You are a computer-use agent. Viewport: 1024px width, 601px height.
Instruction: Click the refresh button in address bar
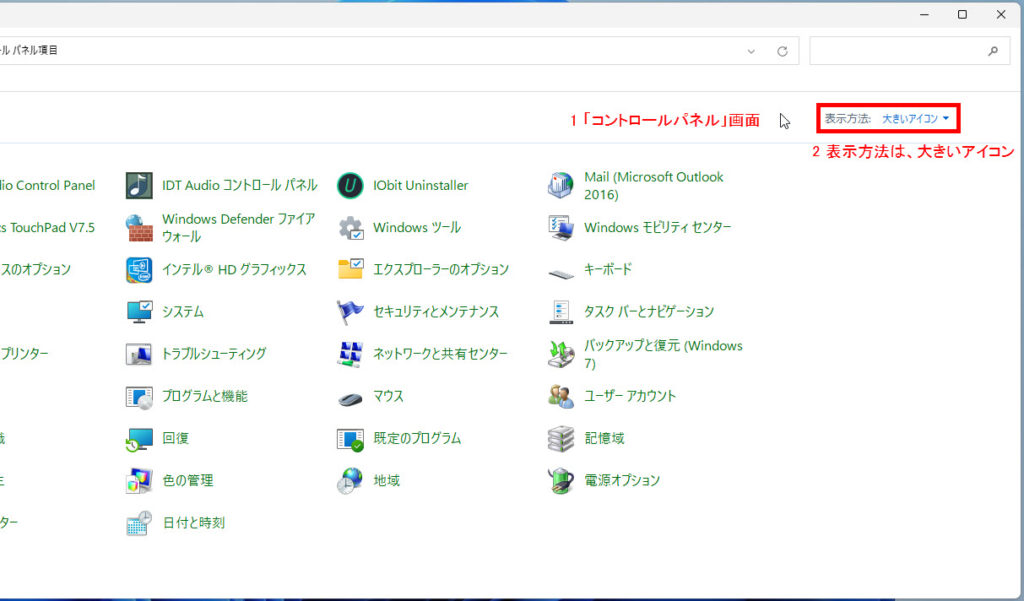[x=782, y=51]
